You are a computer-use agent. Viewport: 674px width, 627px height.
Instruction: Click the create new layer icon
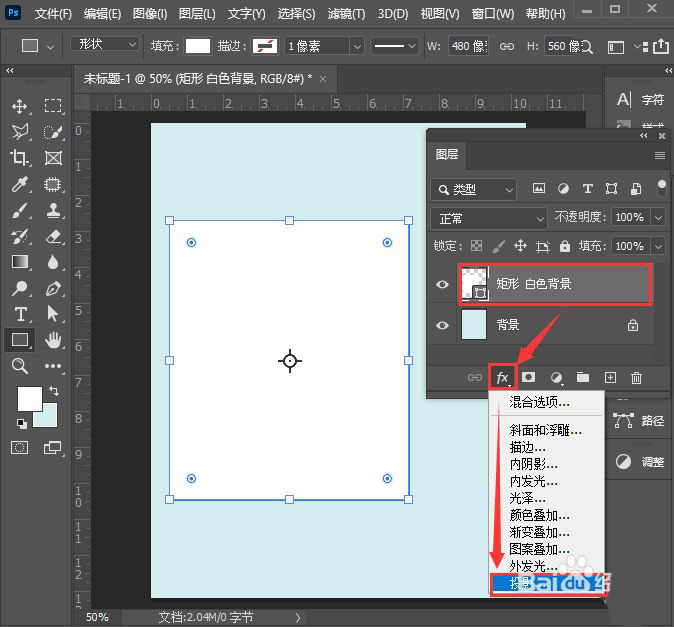point(610,378)
